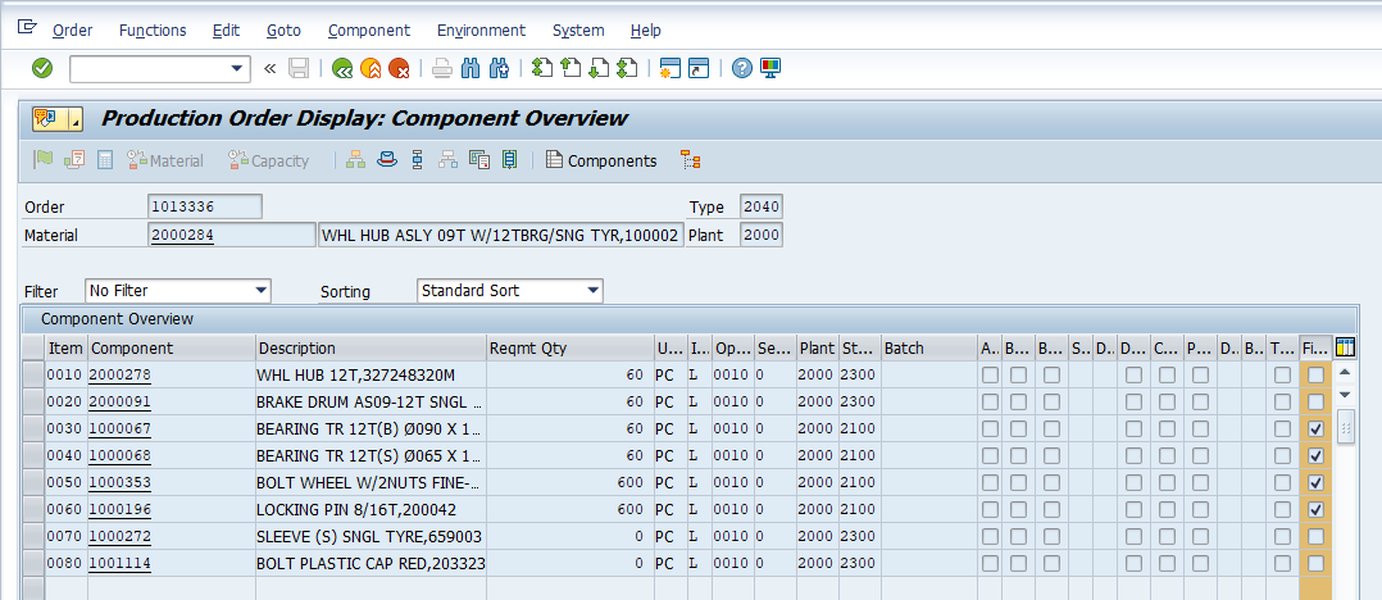Click the Print icon

click(x=440, y=68)
